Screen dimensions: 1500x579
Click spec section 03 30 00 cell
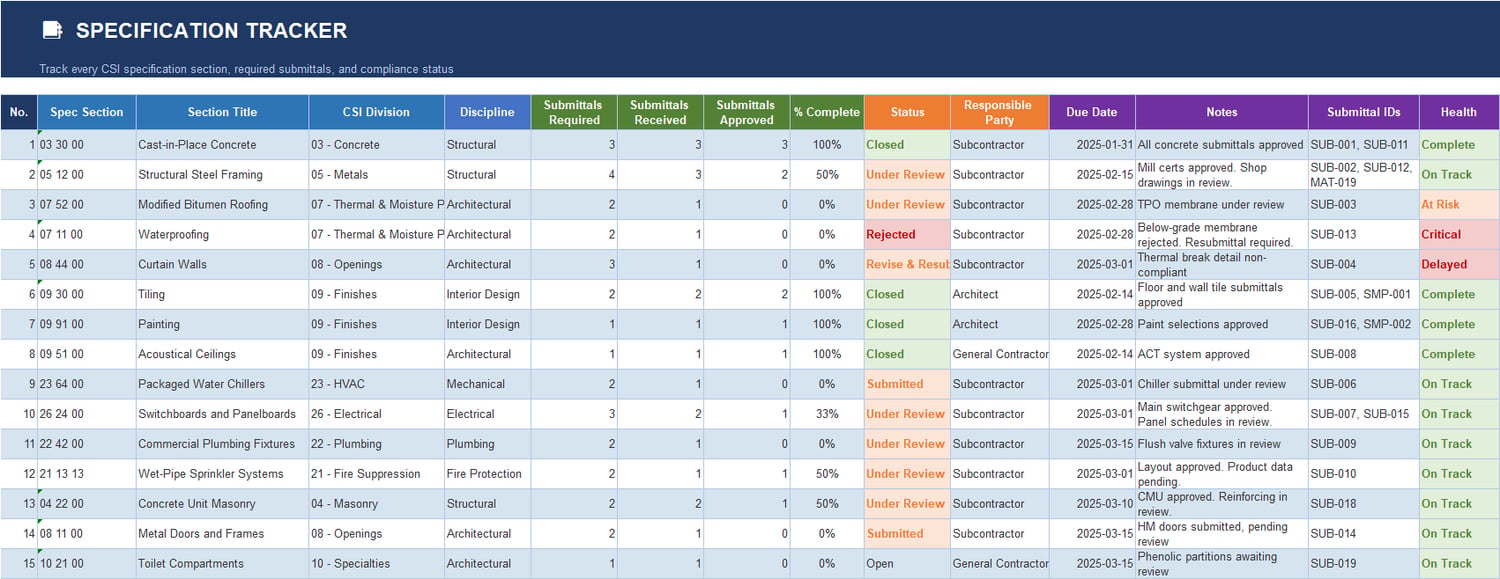pos(87,145)
